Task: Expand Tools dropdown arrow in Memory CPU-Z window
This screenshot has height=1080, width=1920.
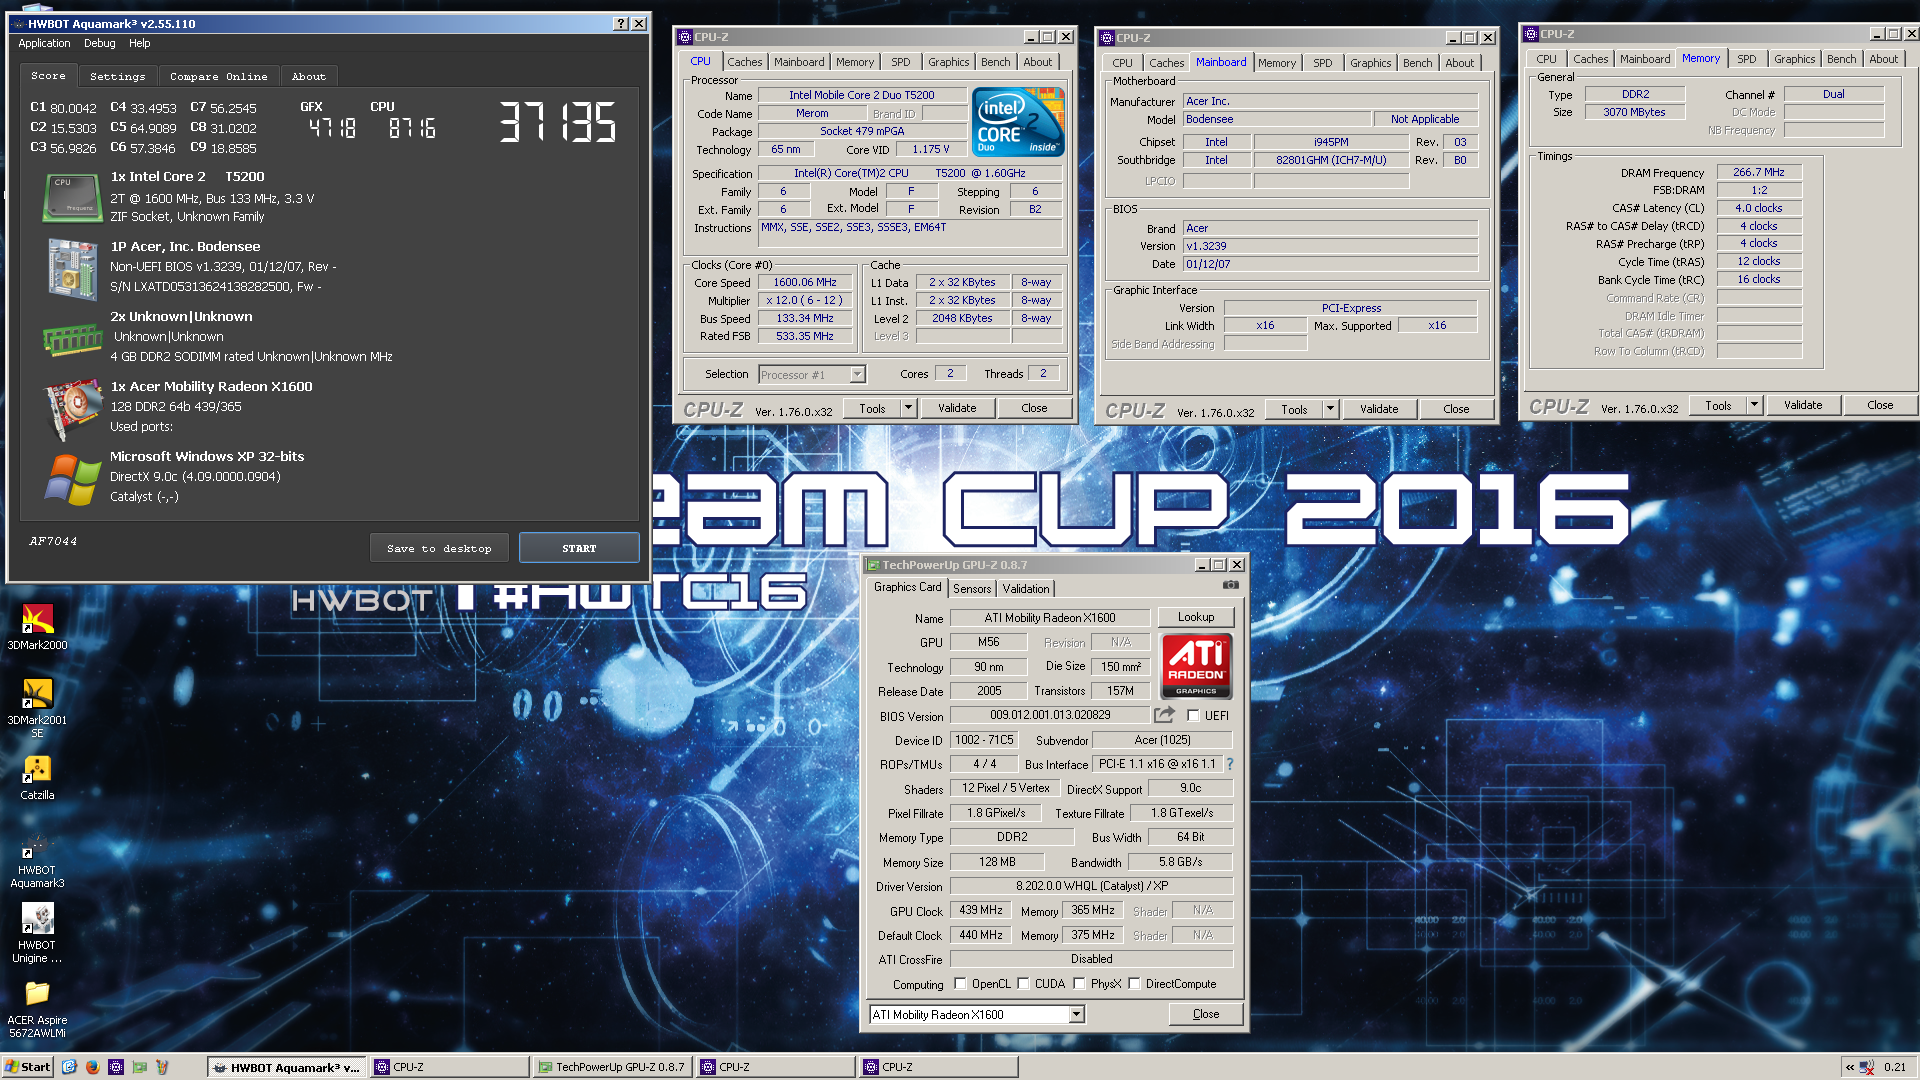Action: pos(1754,405)
